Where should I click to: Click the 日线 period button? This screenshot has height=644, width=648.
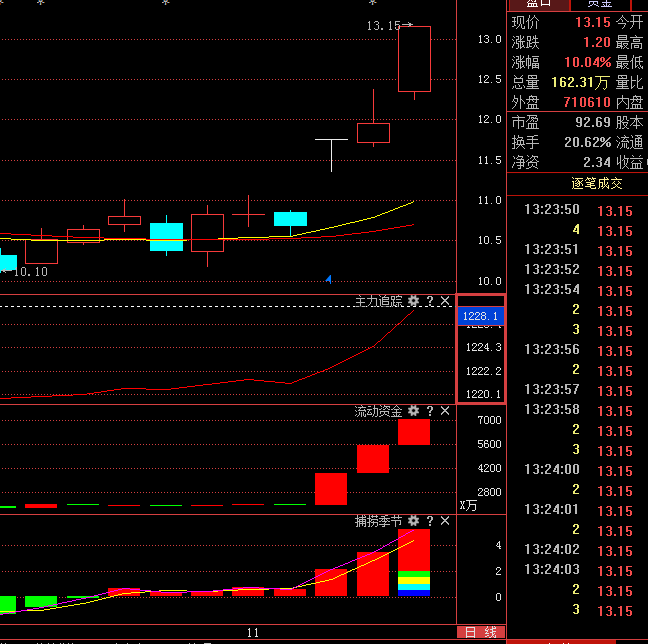point(481,633)
